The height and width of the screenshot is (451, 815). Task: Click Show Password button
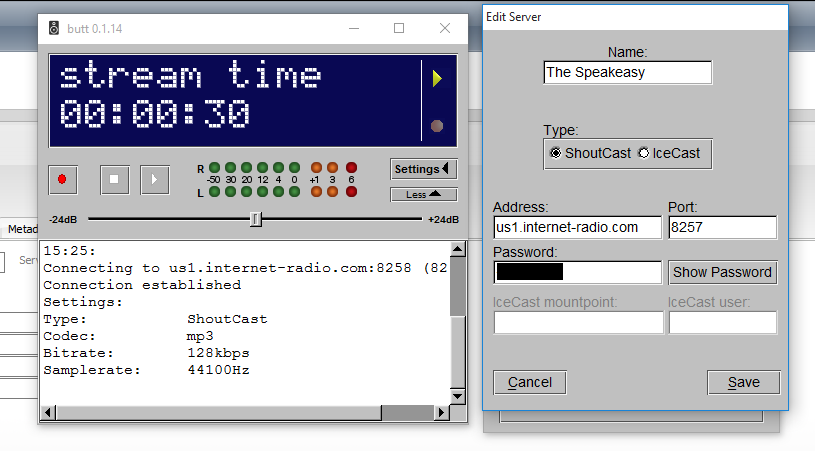[722, 272]
